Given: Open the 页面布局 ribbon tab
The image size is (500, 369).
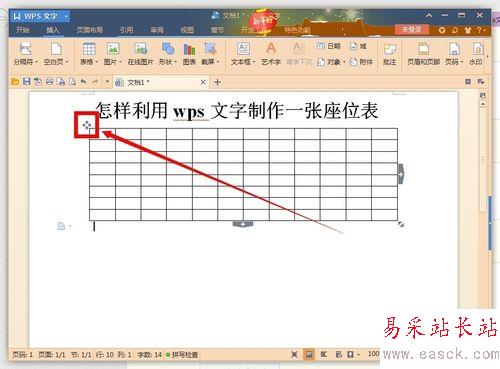Looking at the screenshot, I should (89, 30).
